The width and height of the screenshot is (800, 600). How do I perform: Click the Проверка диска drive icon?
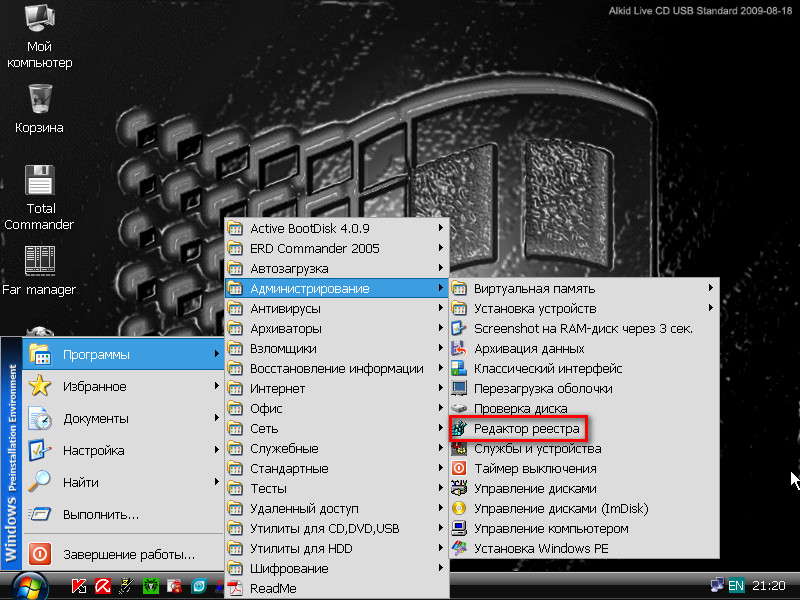click(459, 408)
